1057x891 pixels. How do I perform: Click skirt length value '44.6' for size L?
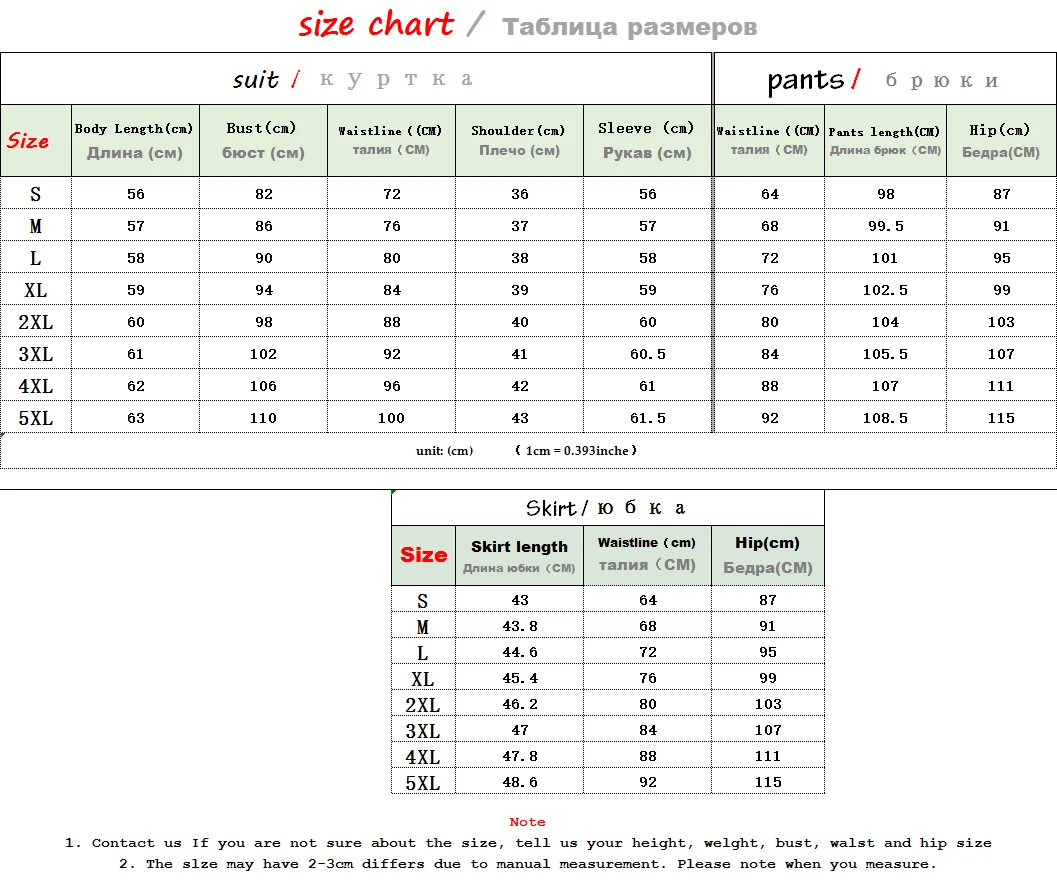pos(520,652)
